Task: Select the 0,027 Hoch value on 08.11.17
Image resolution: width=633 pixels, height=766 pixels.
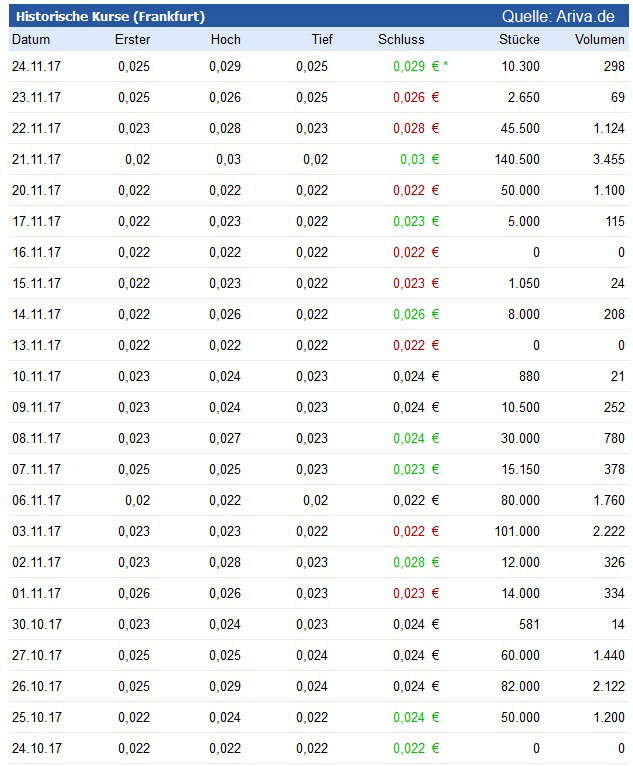Action: [225, 438]
